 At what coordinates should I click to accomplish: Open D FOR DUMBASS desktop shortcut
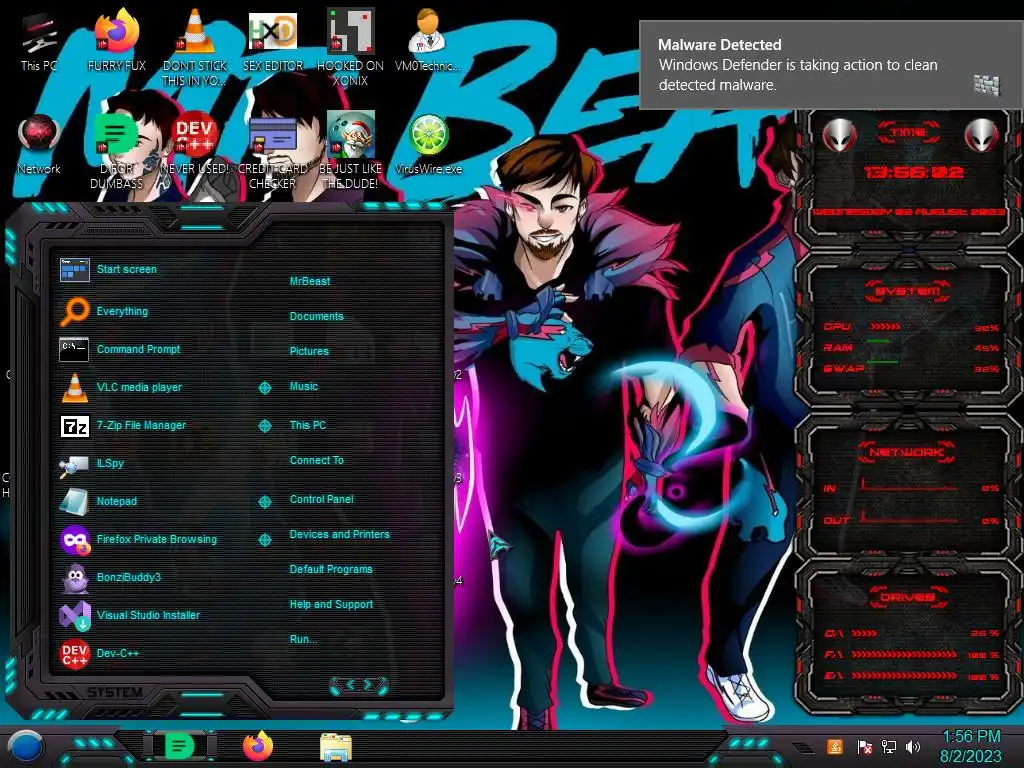[x=116, y=152]
